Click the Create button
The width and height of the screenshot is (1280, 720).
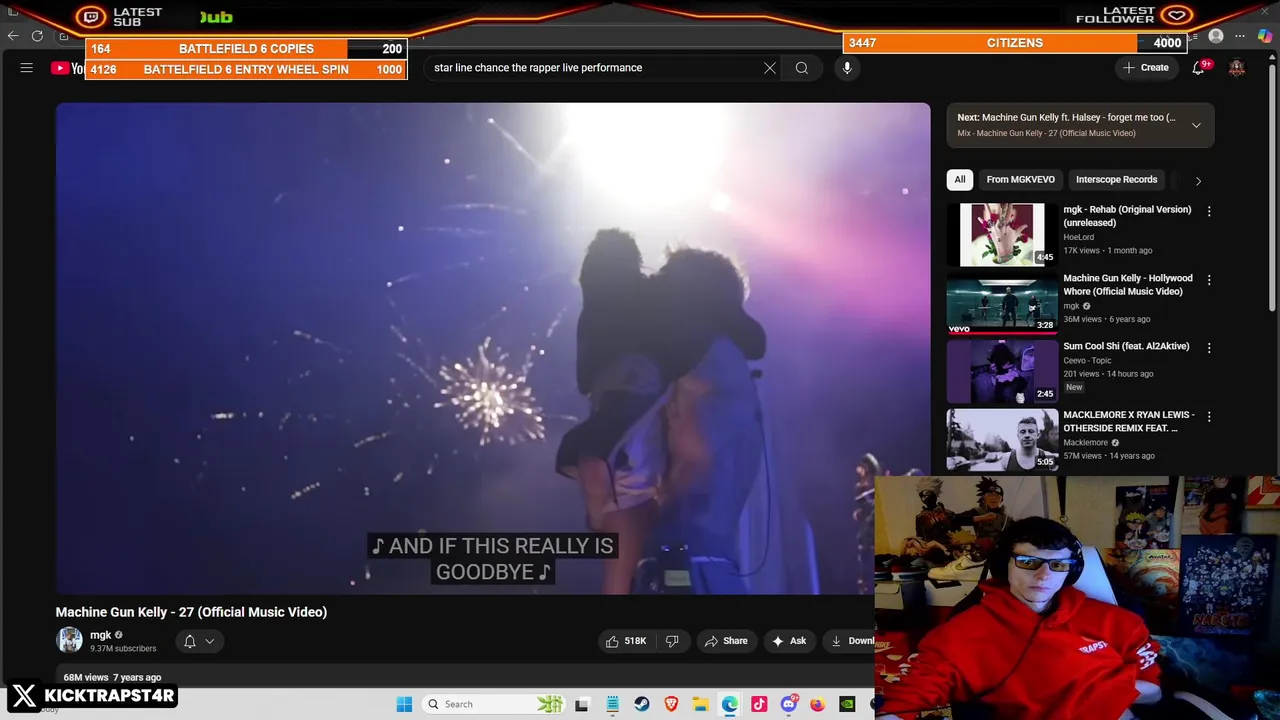(1146, 68)
